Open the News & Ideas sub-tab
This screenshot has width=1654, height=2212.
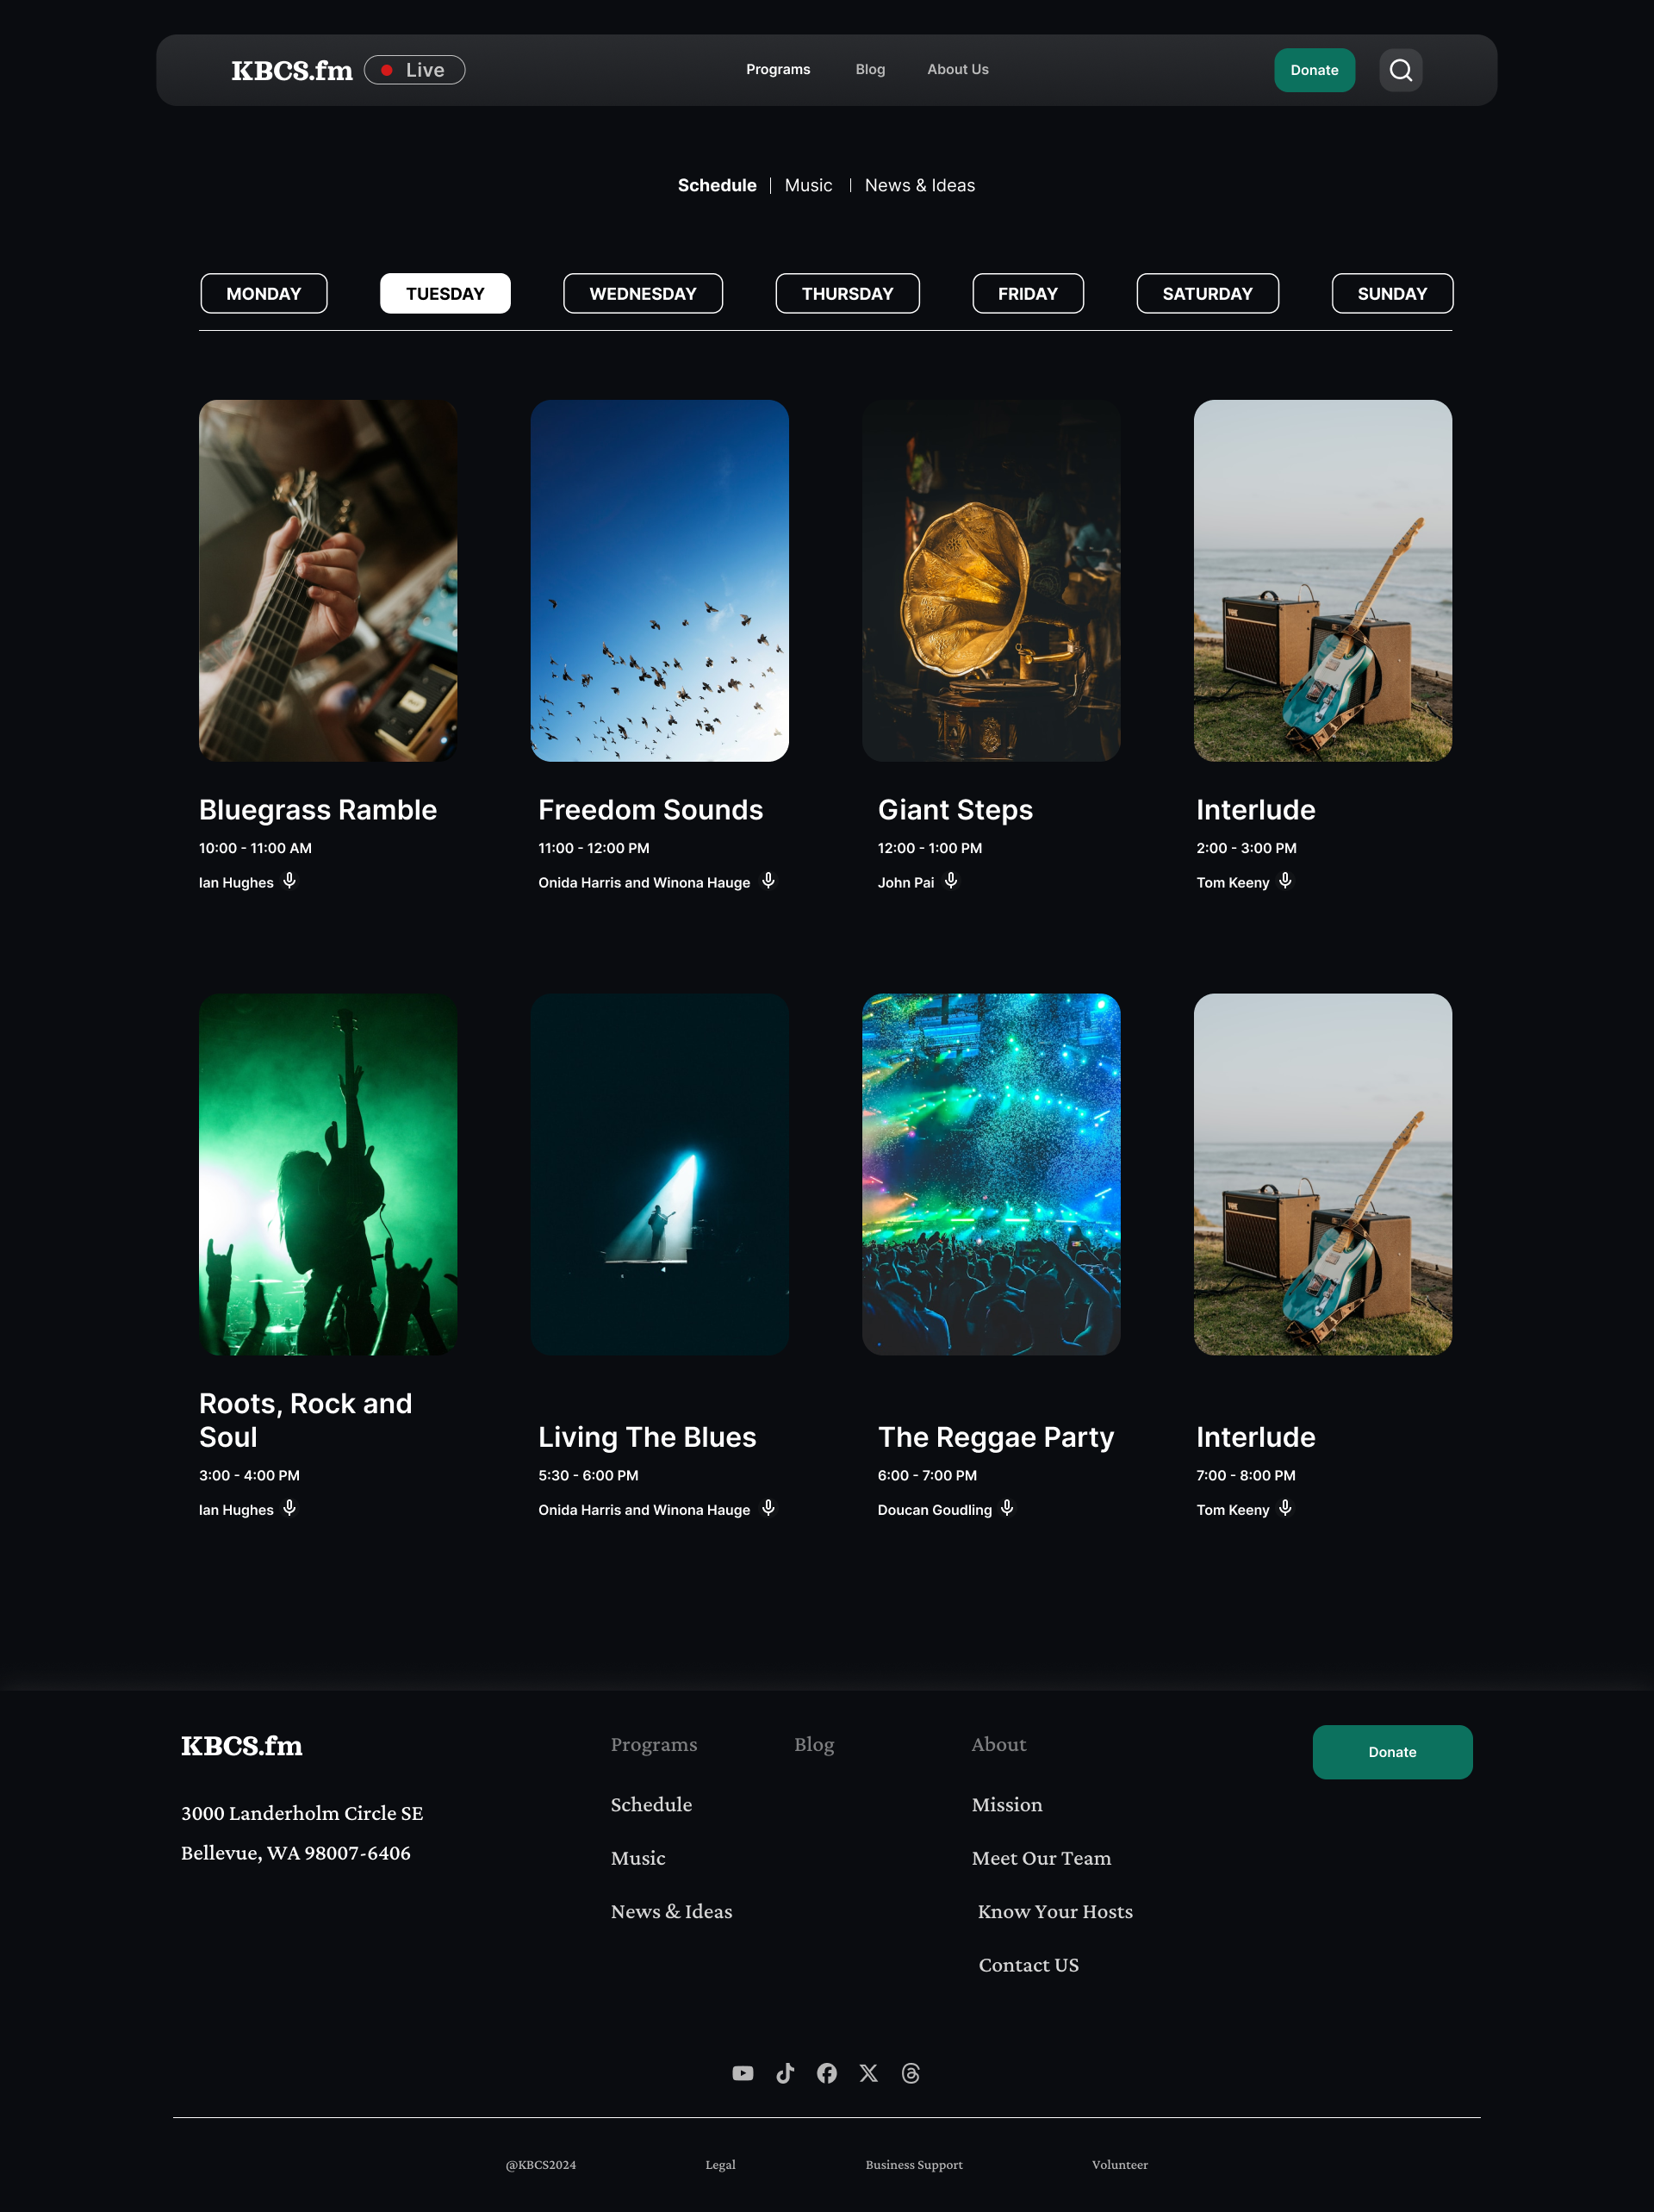click(919, 185)
